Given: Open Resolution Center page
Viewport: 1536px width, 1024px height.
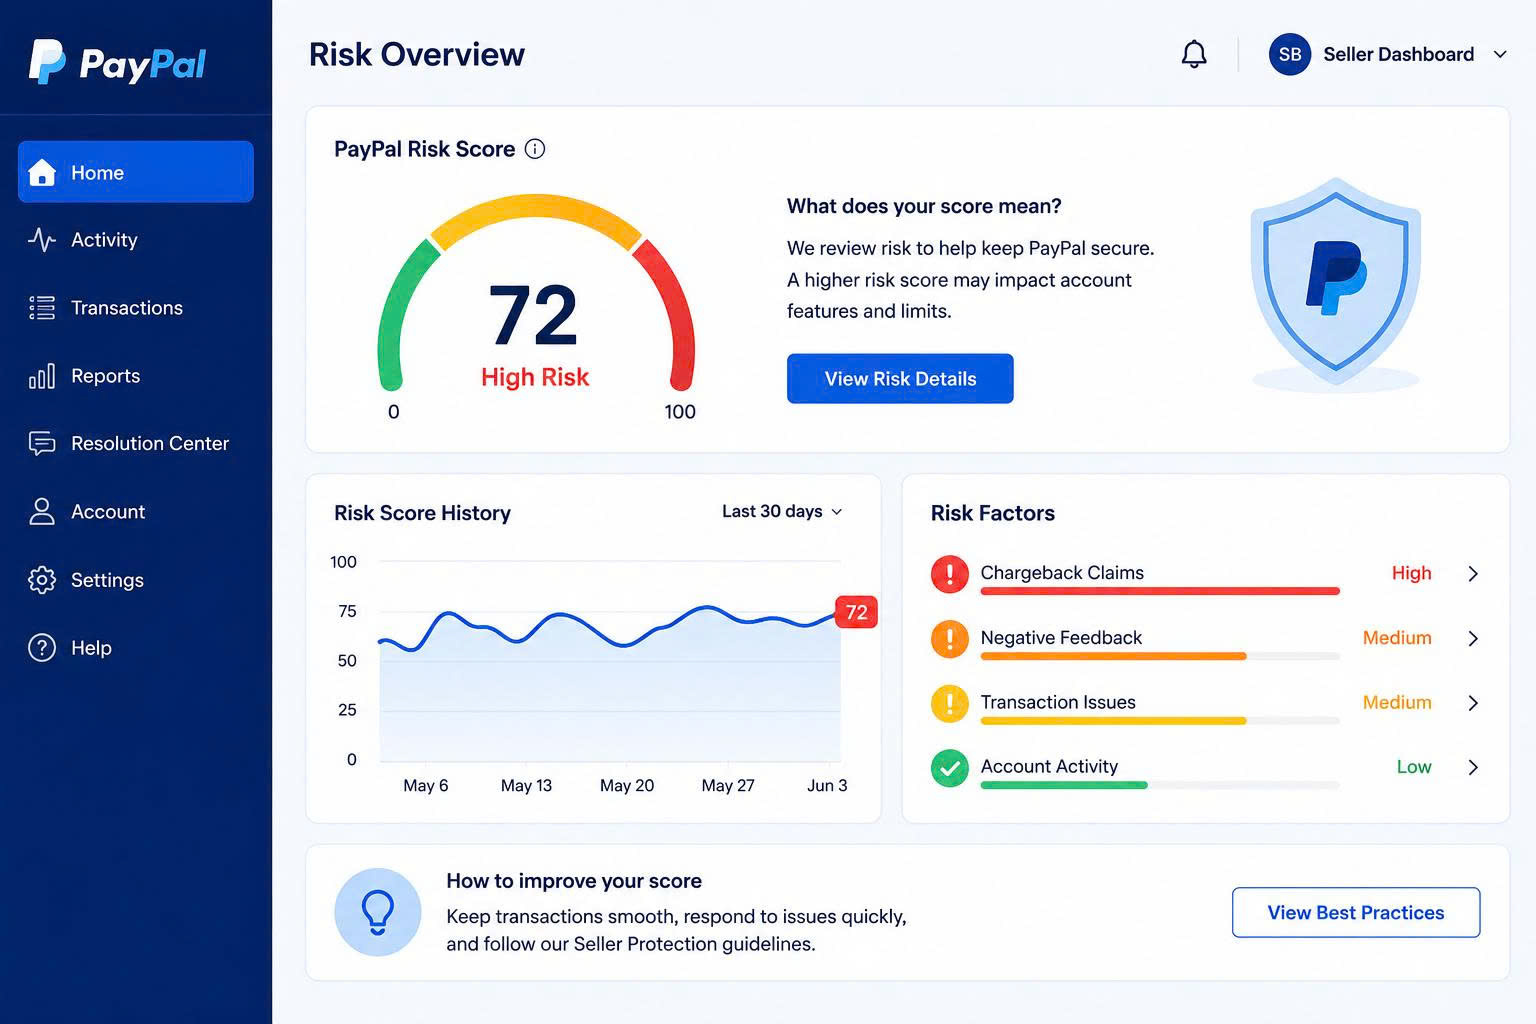Looking at the screenshot, I should pos(150,443).
